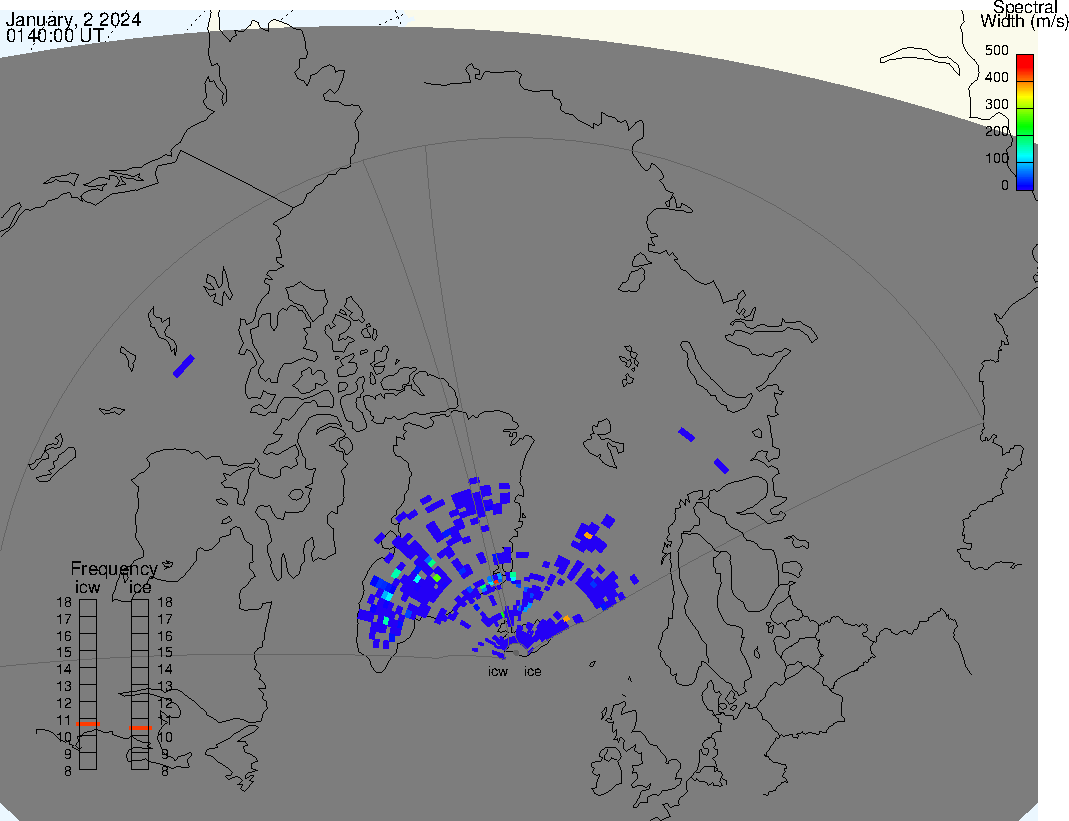Screen dimensions: 1069x821
Task: Click the 500 tick label on the color scale
Action: 996,50
